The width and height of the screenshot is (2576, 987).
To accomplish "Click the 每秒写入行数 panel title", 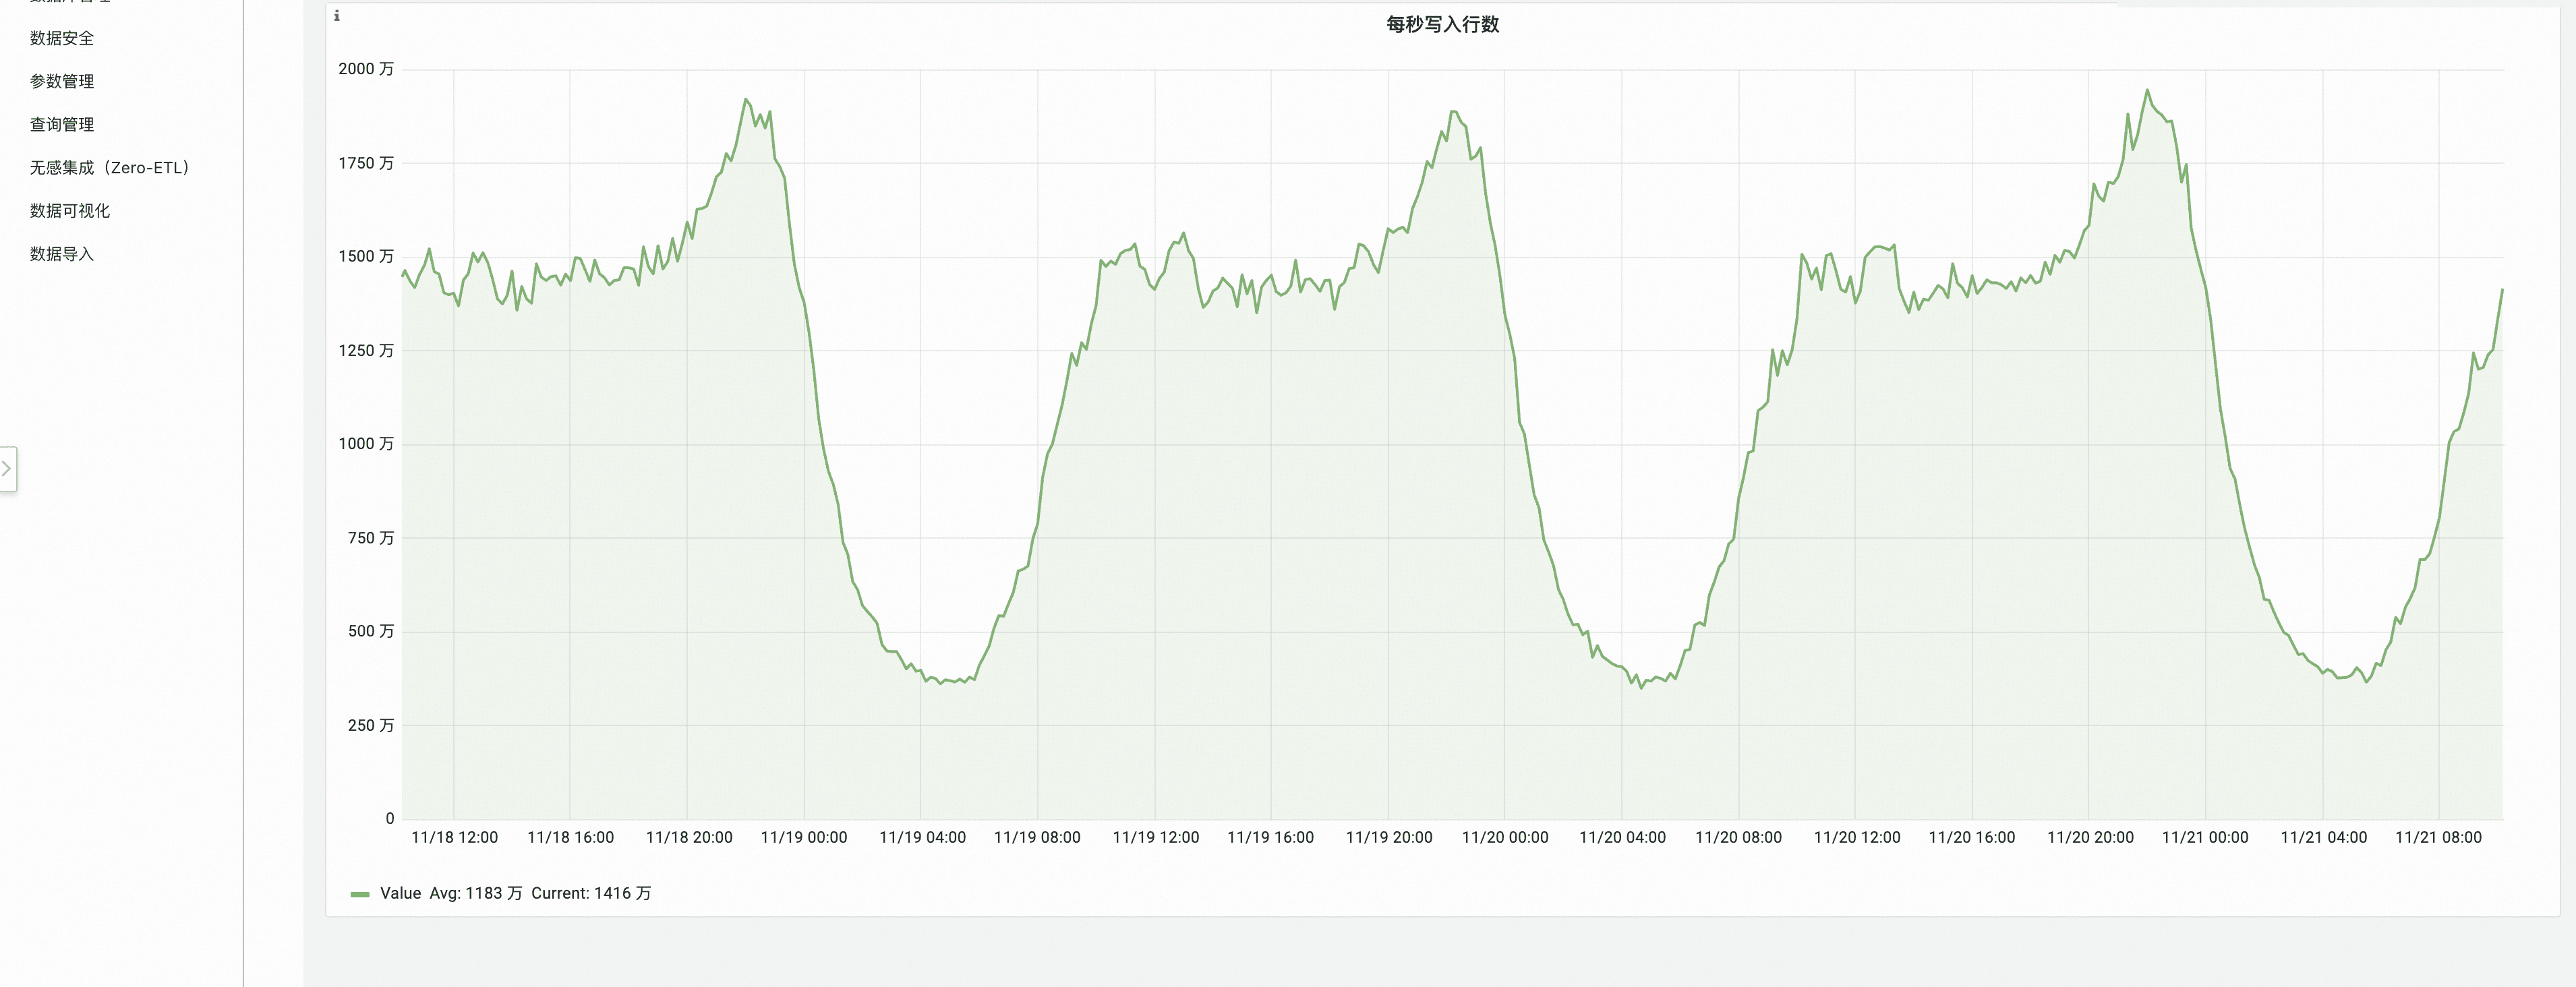I will pos(1442,24).
